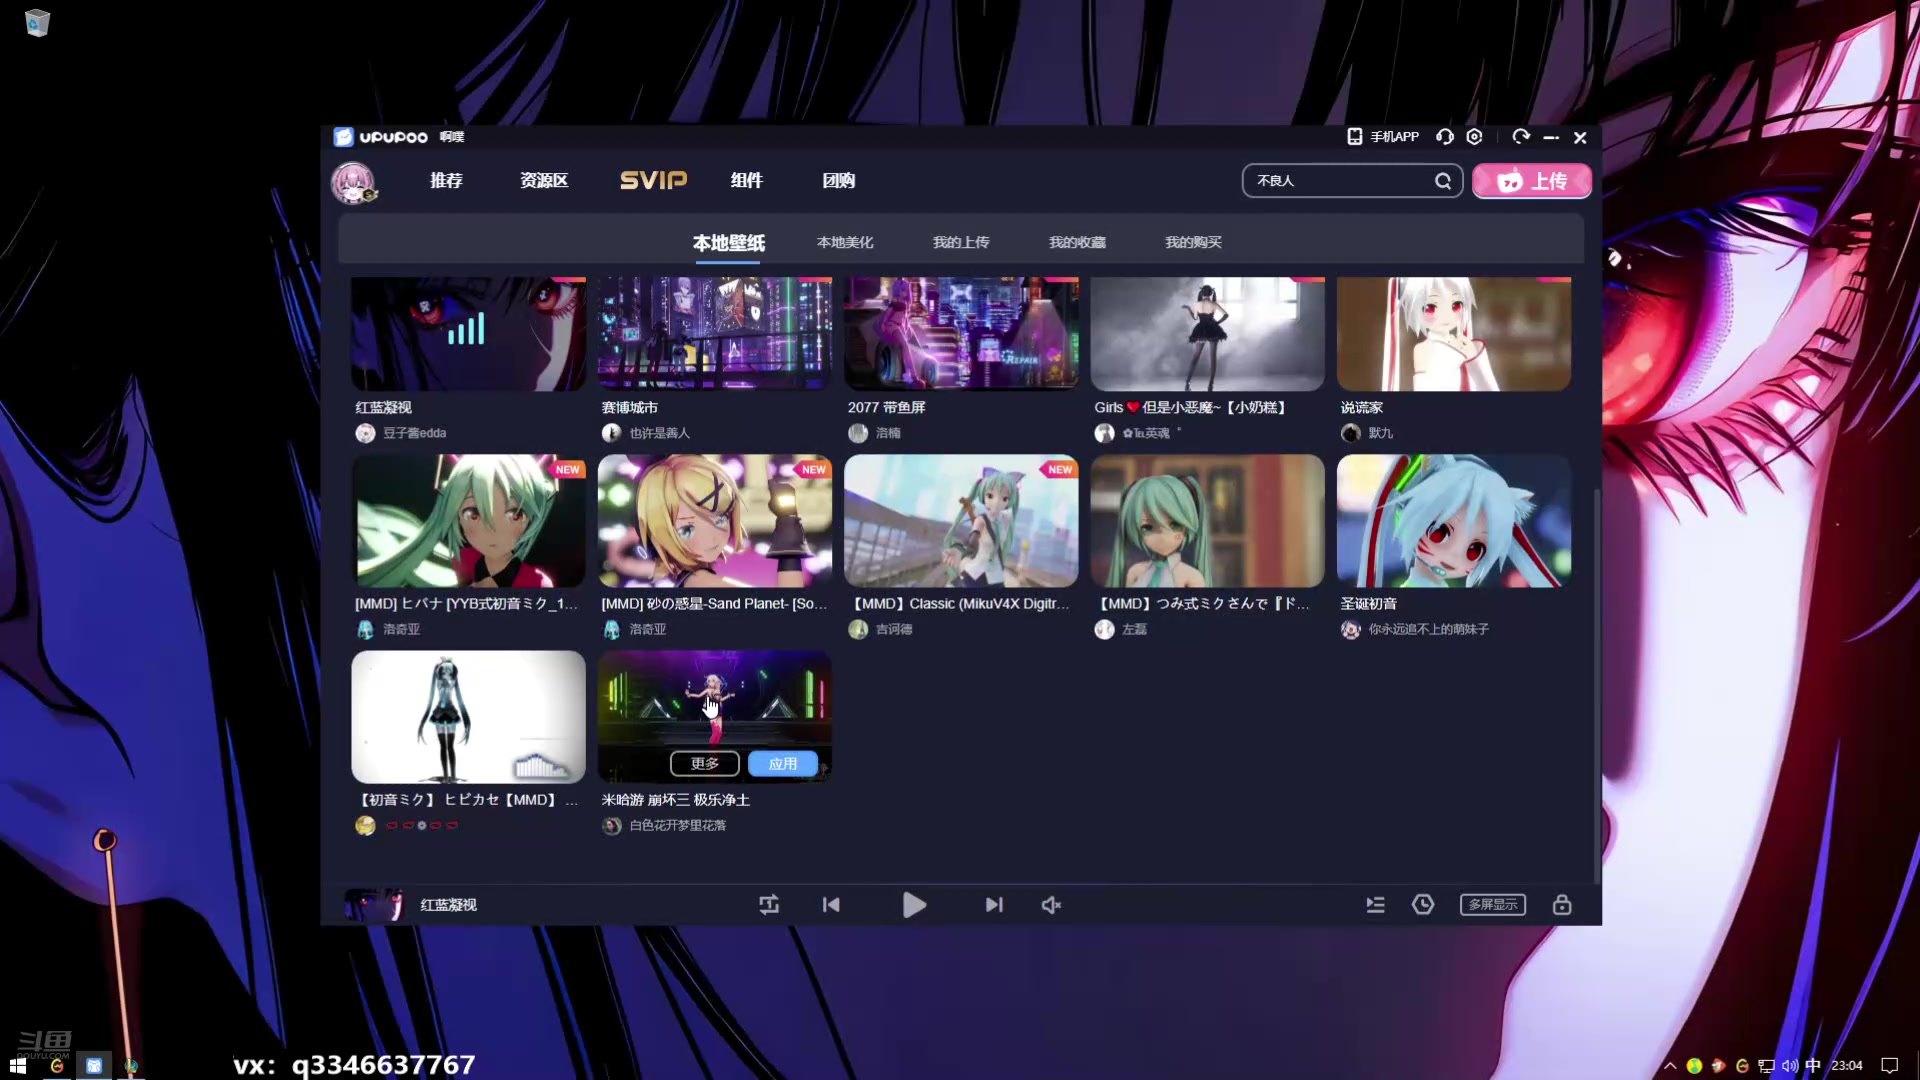
Task: Open the playlist icon
Action: (1376, 905)
